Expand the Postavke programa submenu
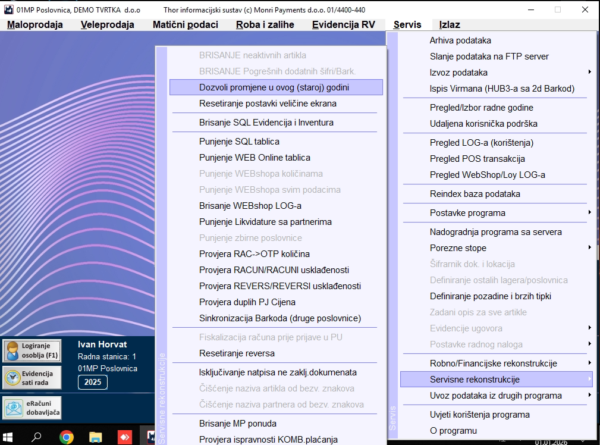 tap(496, 213)
